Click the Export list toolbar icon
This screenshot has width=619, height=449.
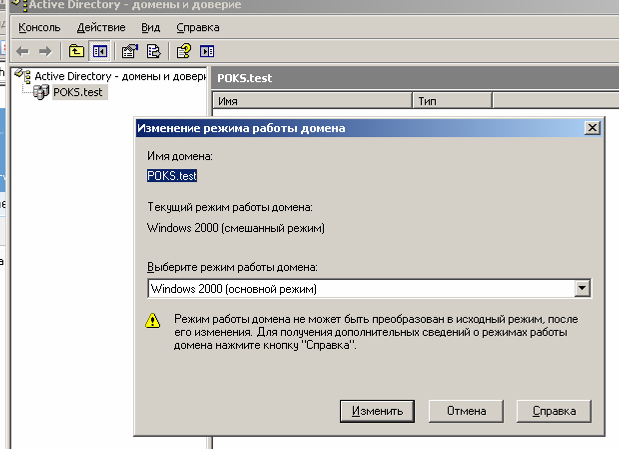154,51
